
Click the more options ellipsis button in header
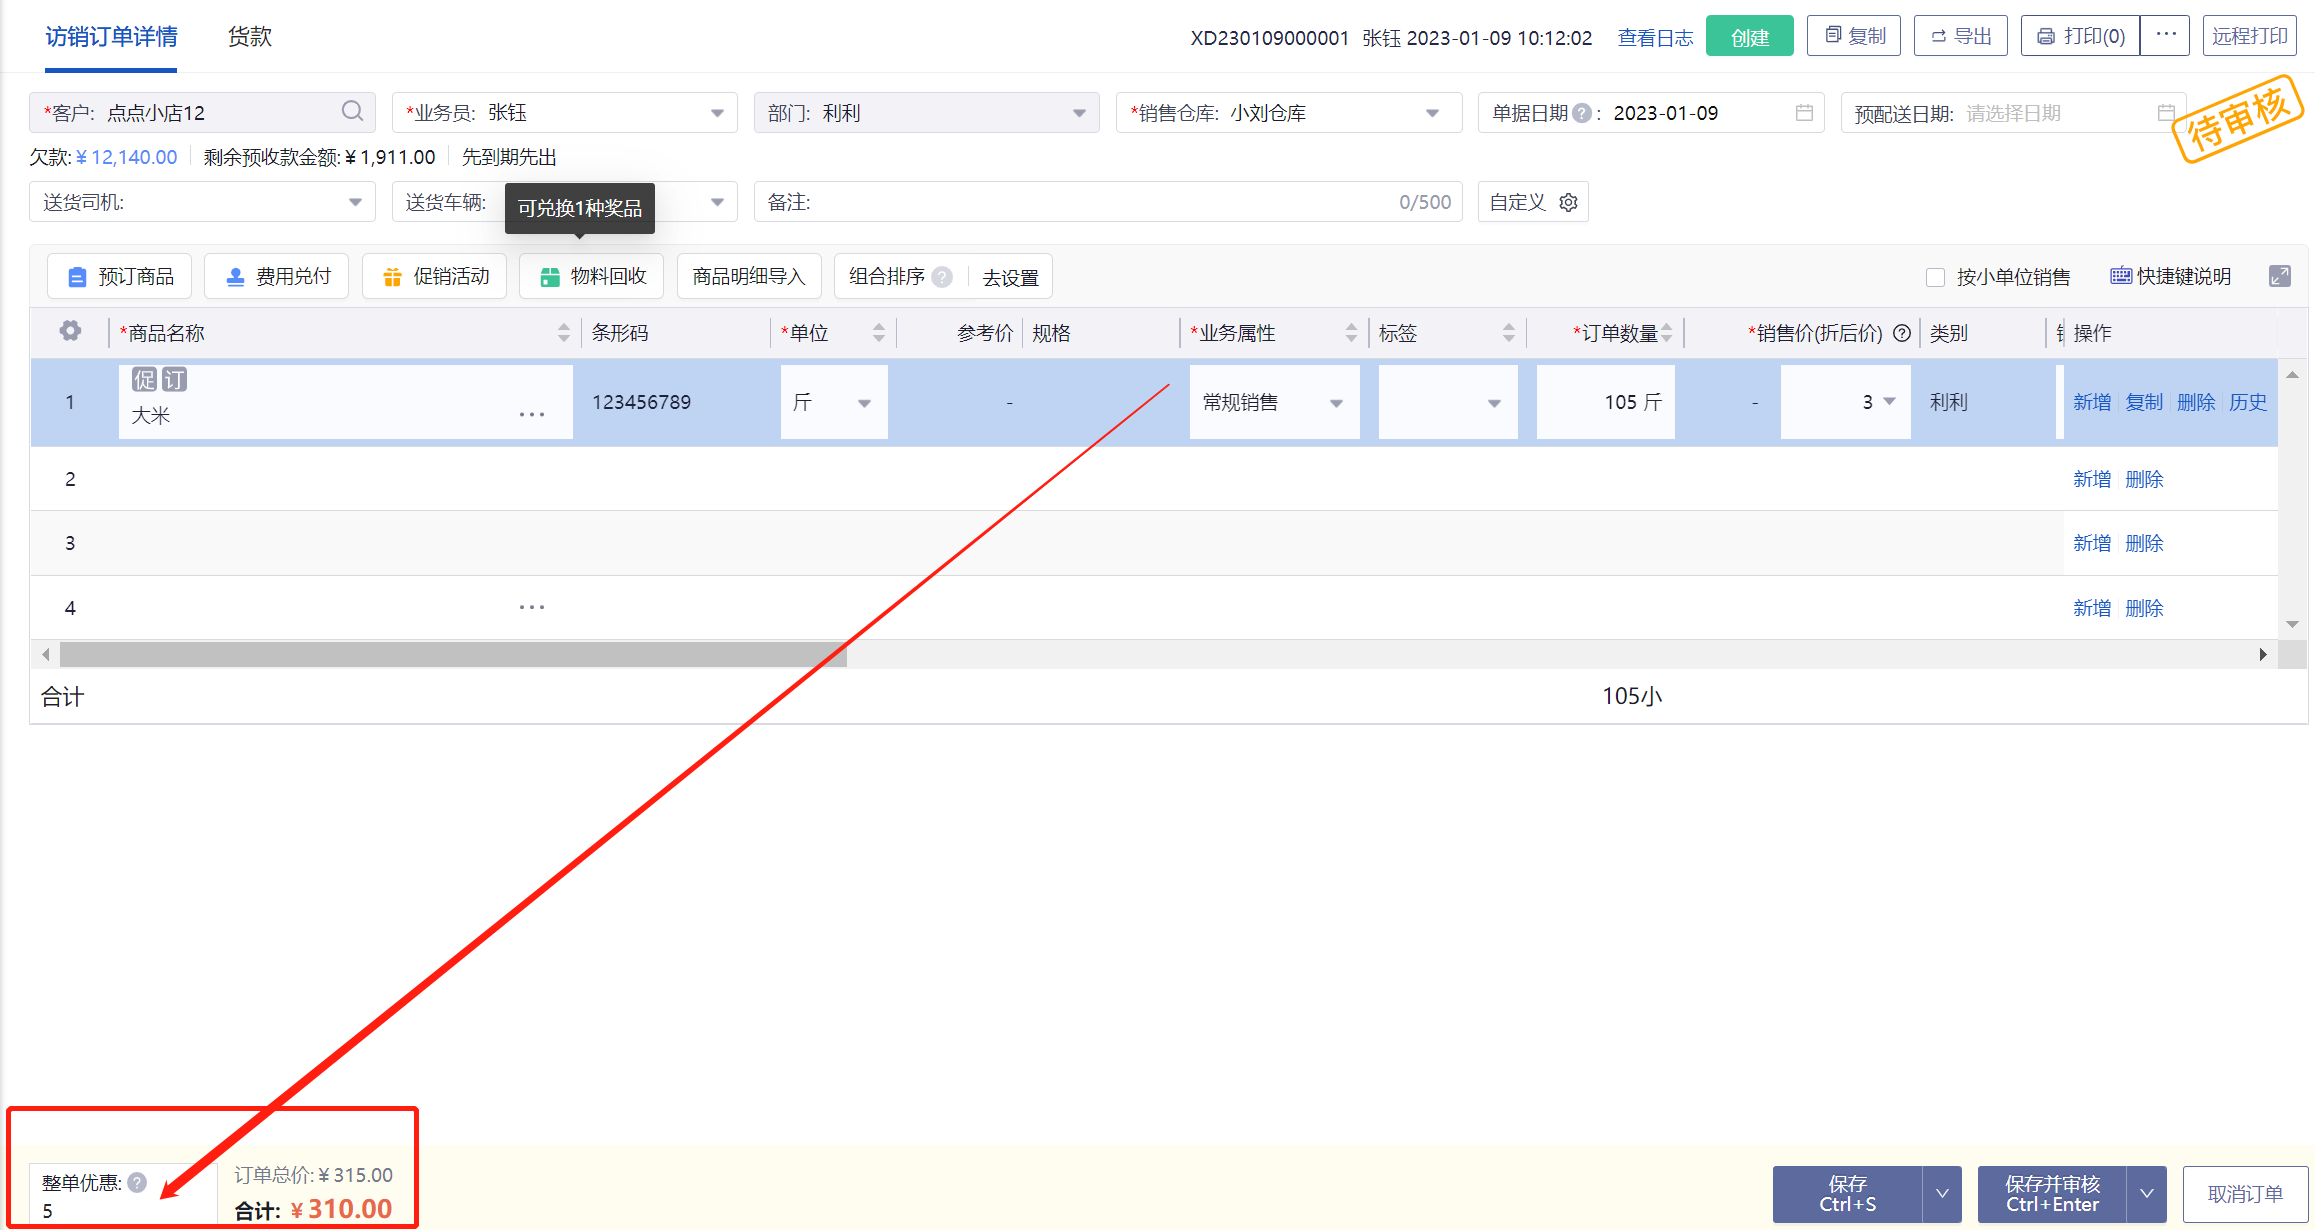click(2165, 36)
